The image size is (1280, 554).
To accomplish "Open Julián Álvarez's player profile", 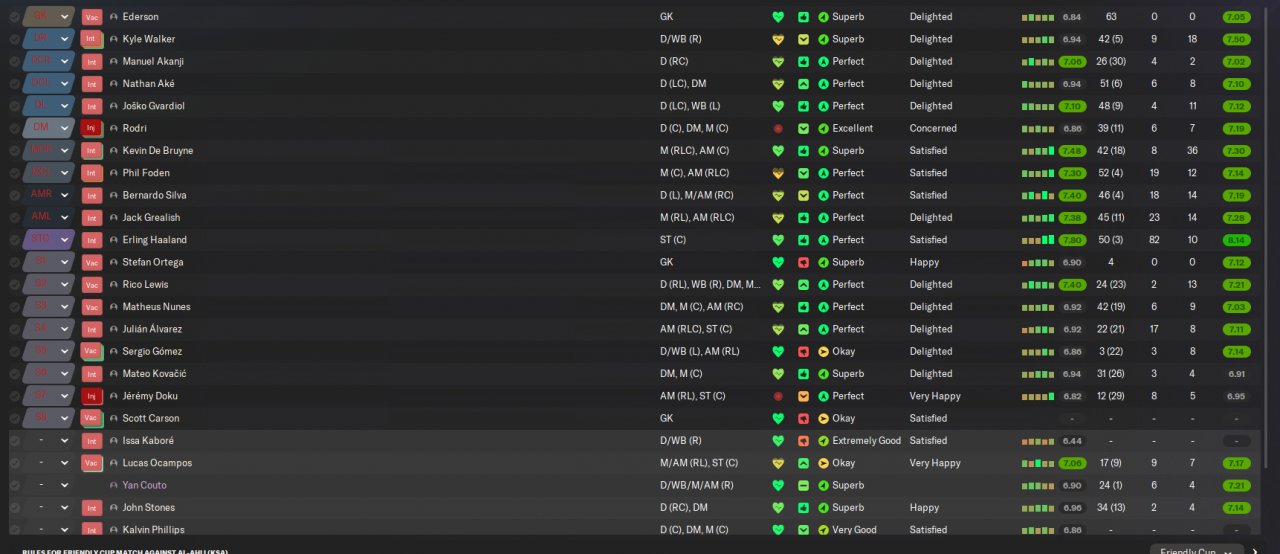I will (152, 329).
